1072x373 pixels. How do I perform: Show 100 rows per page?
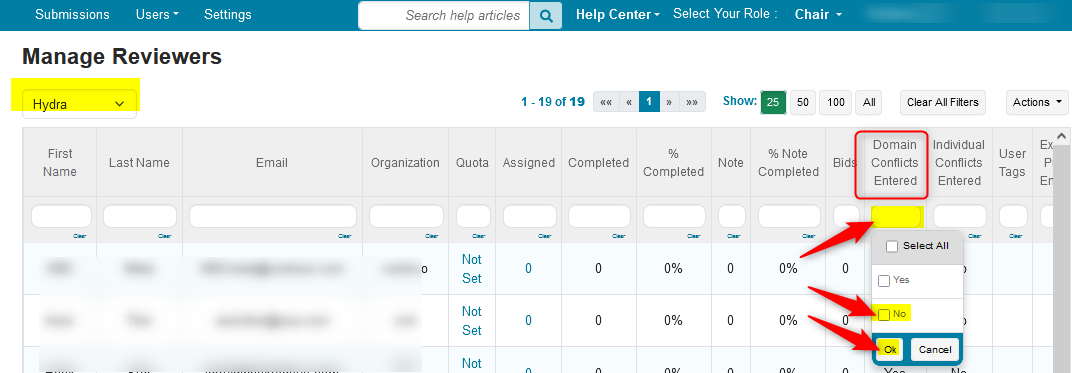click(x=835, y=102)
